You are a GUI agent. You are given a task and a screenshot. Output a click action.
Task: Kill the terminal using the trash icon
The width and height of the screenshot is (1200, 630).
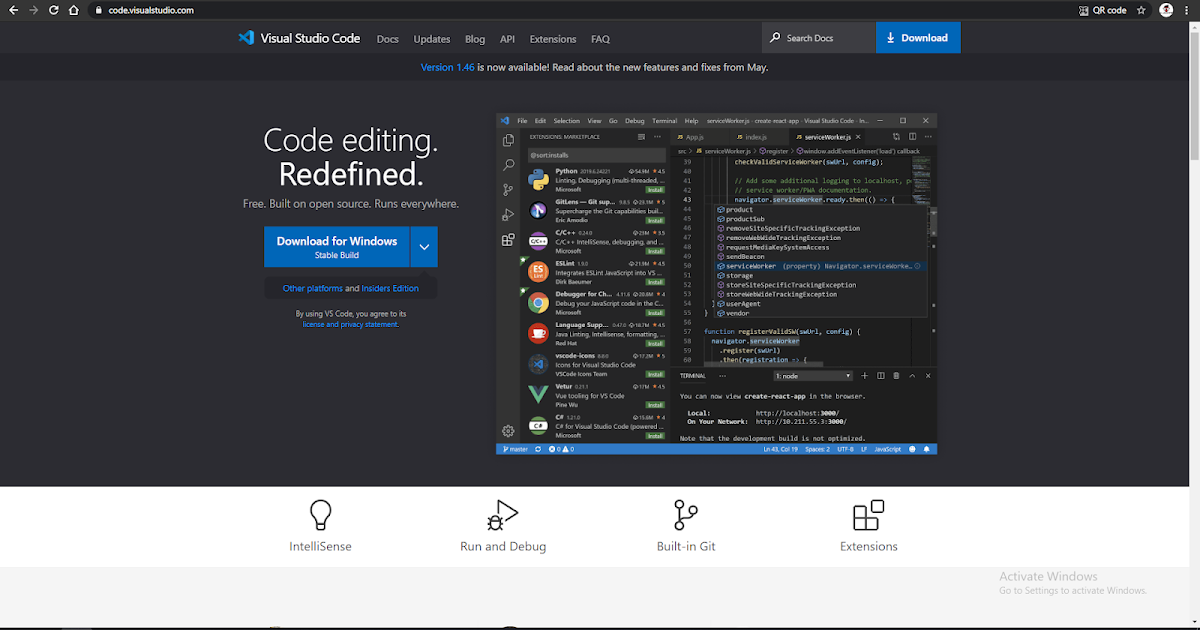[896, 375]
